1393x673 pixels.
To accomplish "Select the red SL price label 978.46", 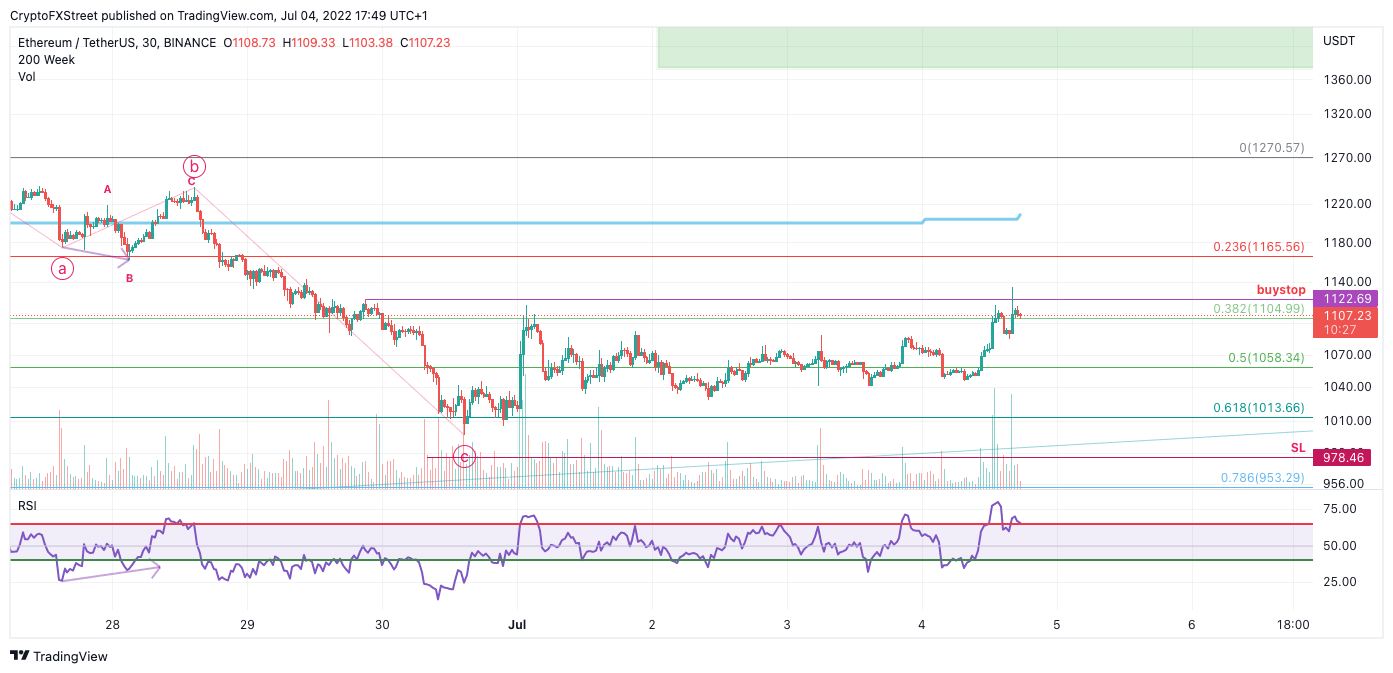I will (x=1344, y=457).
